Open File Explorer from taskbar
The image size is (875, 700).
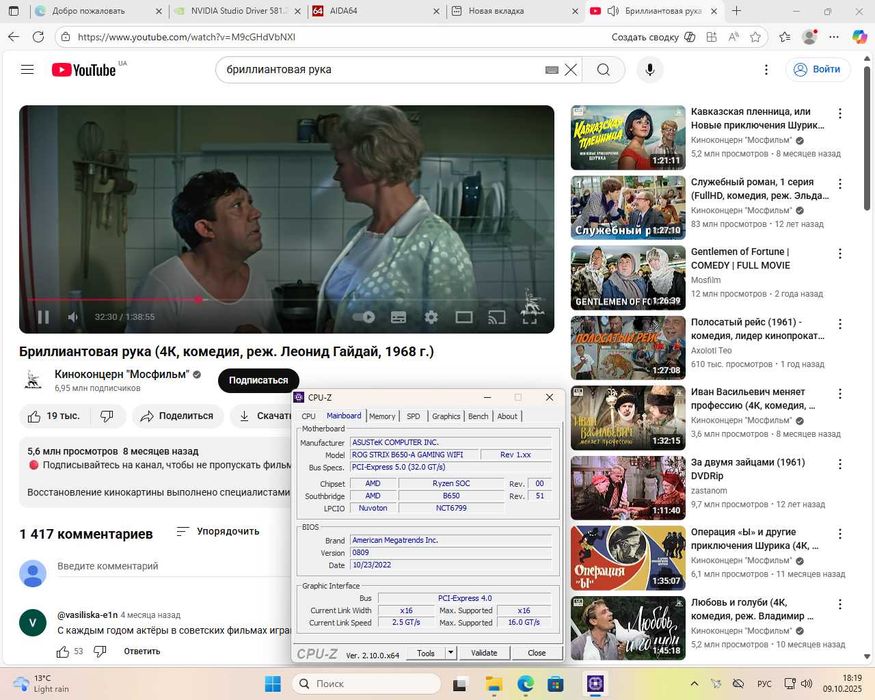click(x=494, y=684)
